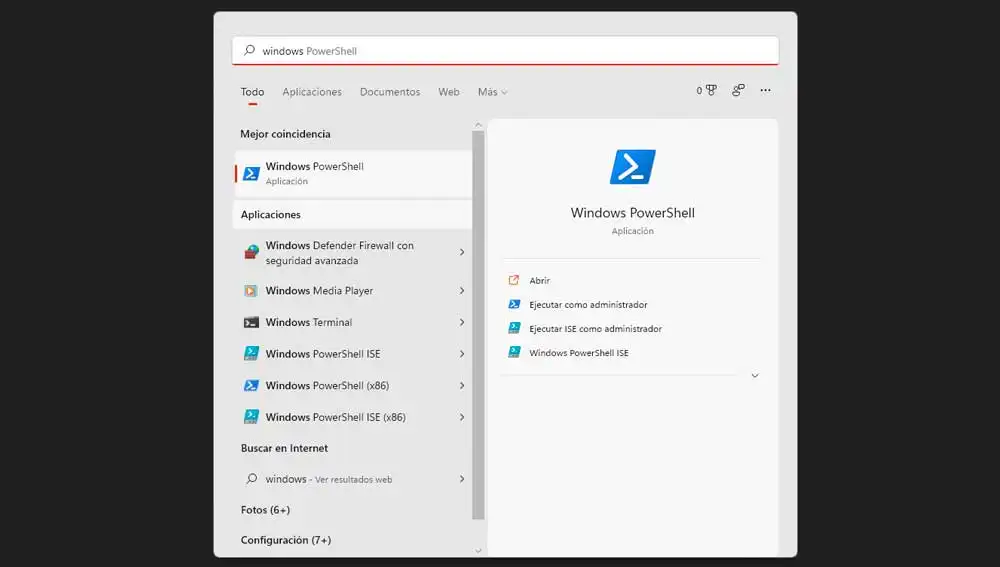
Task: Choose Abrir to open PowerShell
Action: (x=540, y=281)
